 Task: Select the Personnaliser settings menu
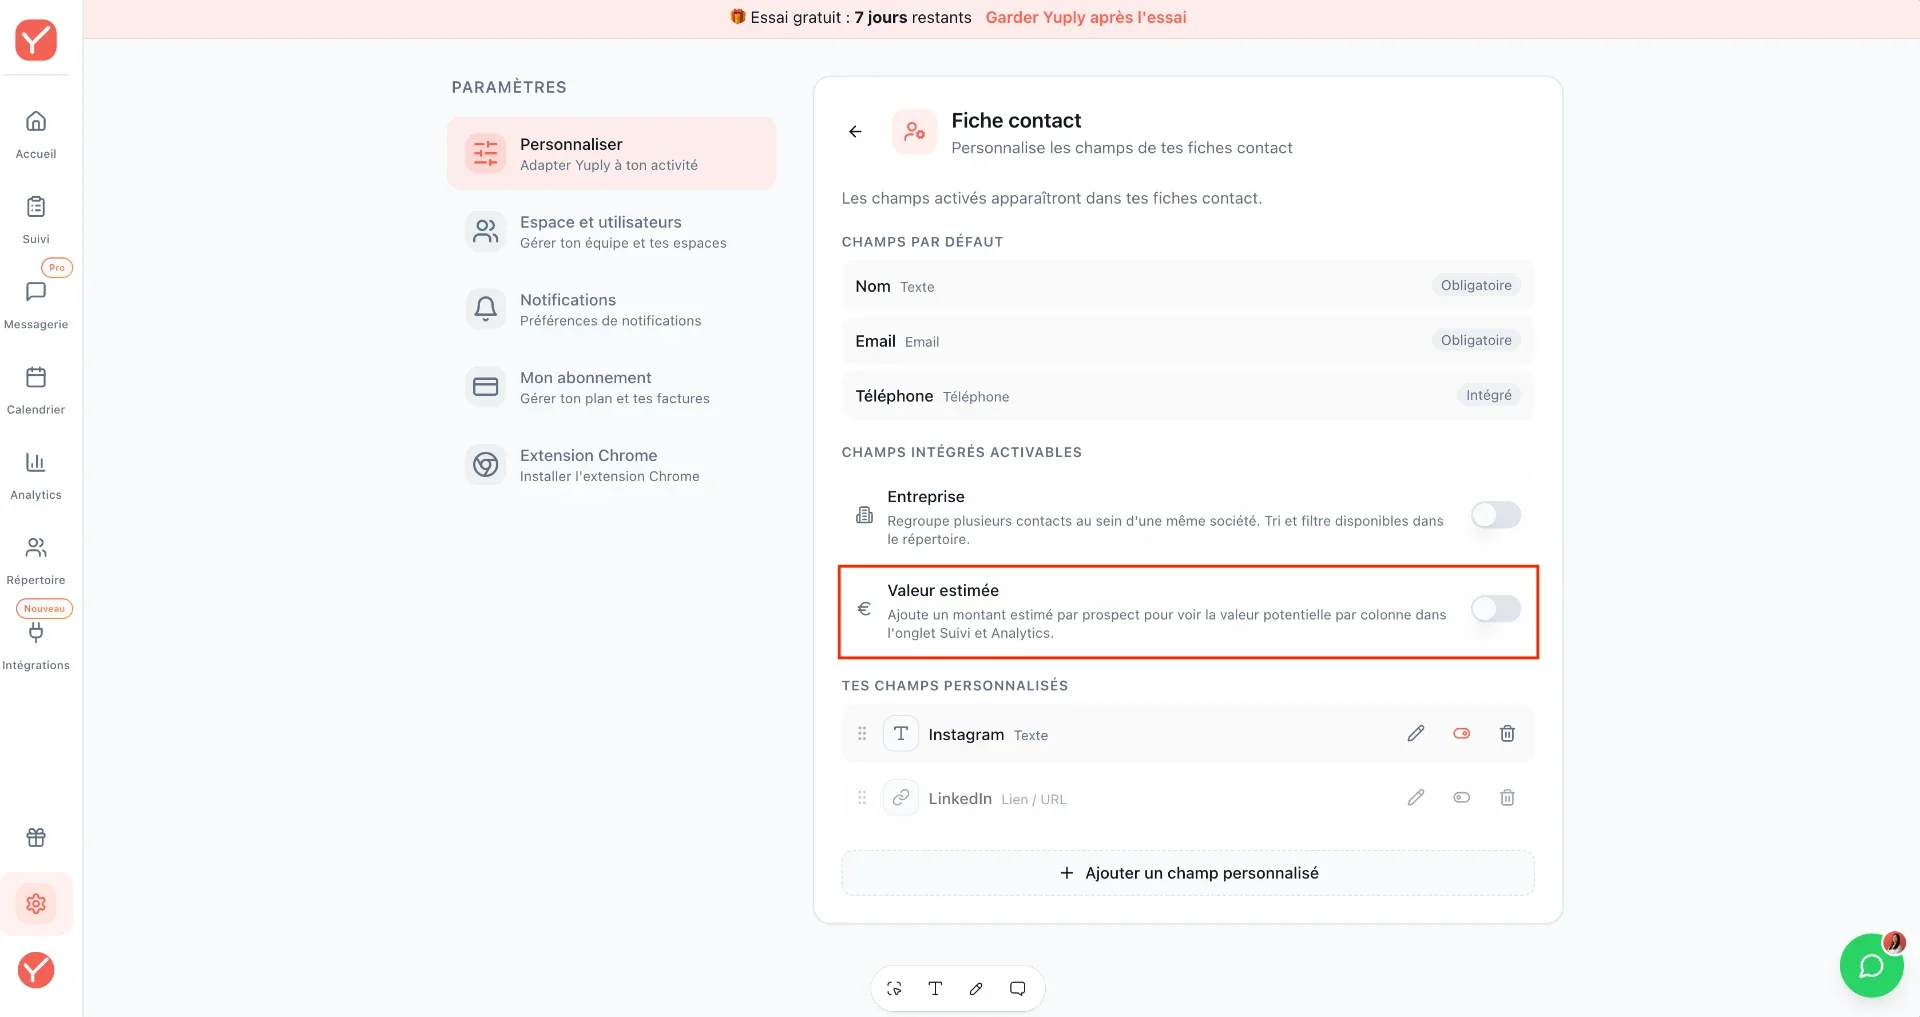pyautogui.click(x=611, y=154)
